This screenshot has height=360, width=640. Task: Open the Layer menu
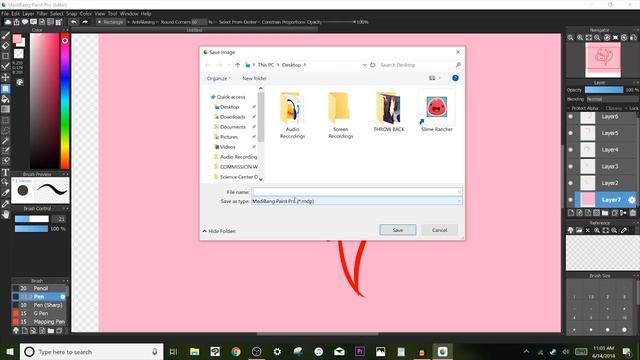[28, 13]
